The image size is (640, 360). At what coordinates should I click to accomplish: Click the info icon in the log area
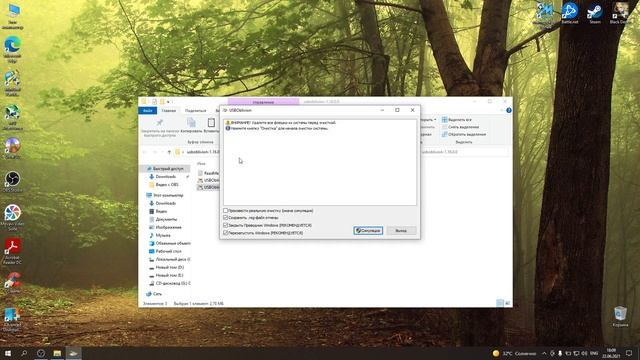[228, 128]
